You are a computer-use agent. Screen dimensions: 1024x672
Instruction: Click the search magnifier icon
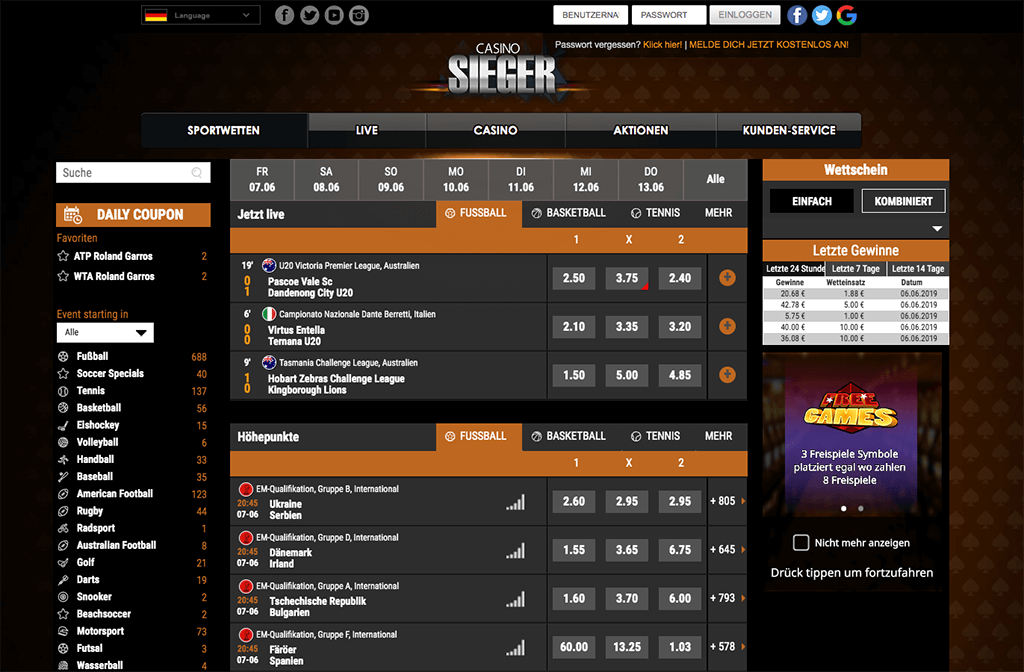197,172
